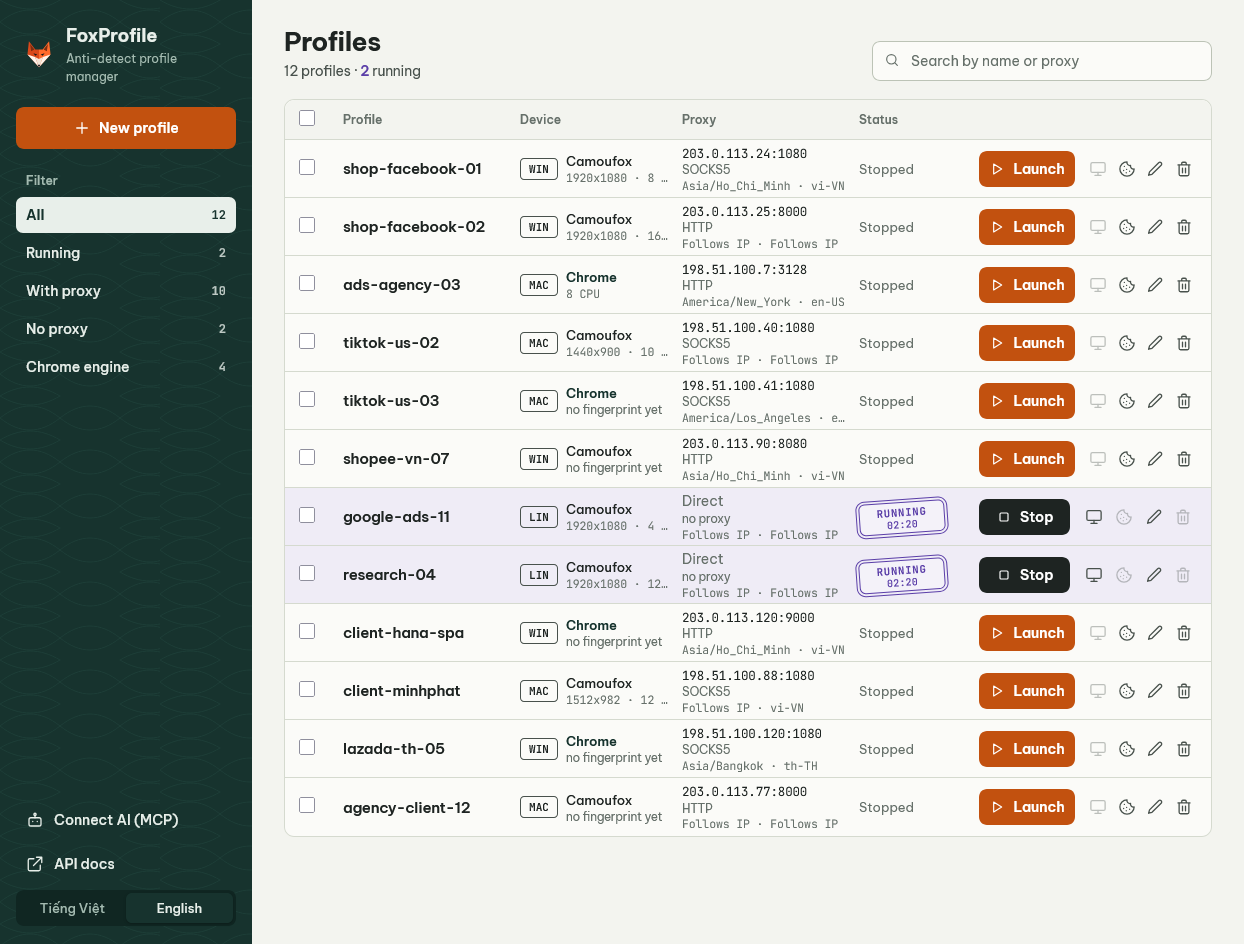Viewport: 1244px width, 944px height.
Task: Stop the research-04 profile
Action: coord(1024,575)
